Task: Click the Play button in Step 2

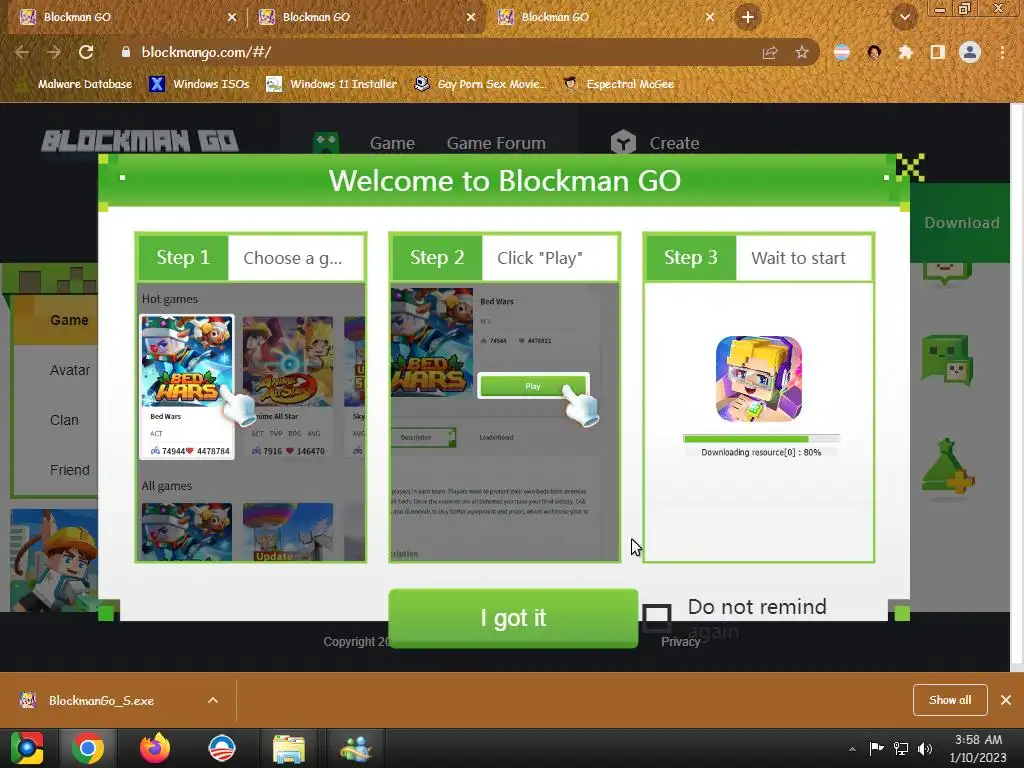Action: tap(533, 386)
